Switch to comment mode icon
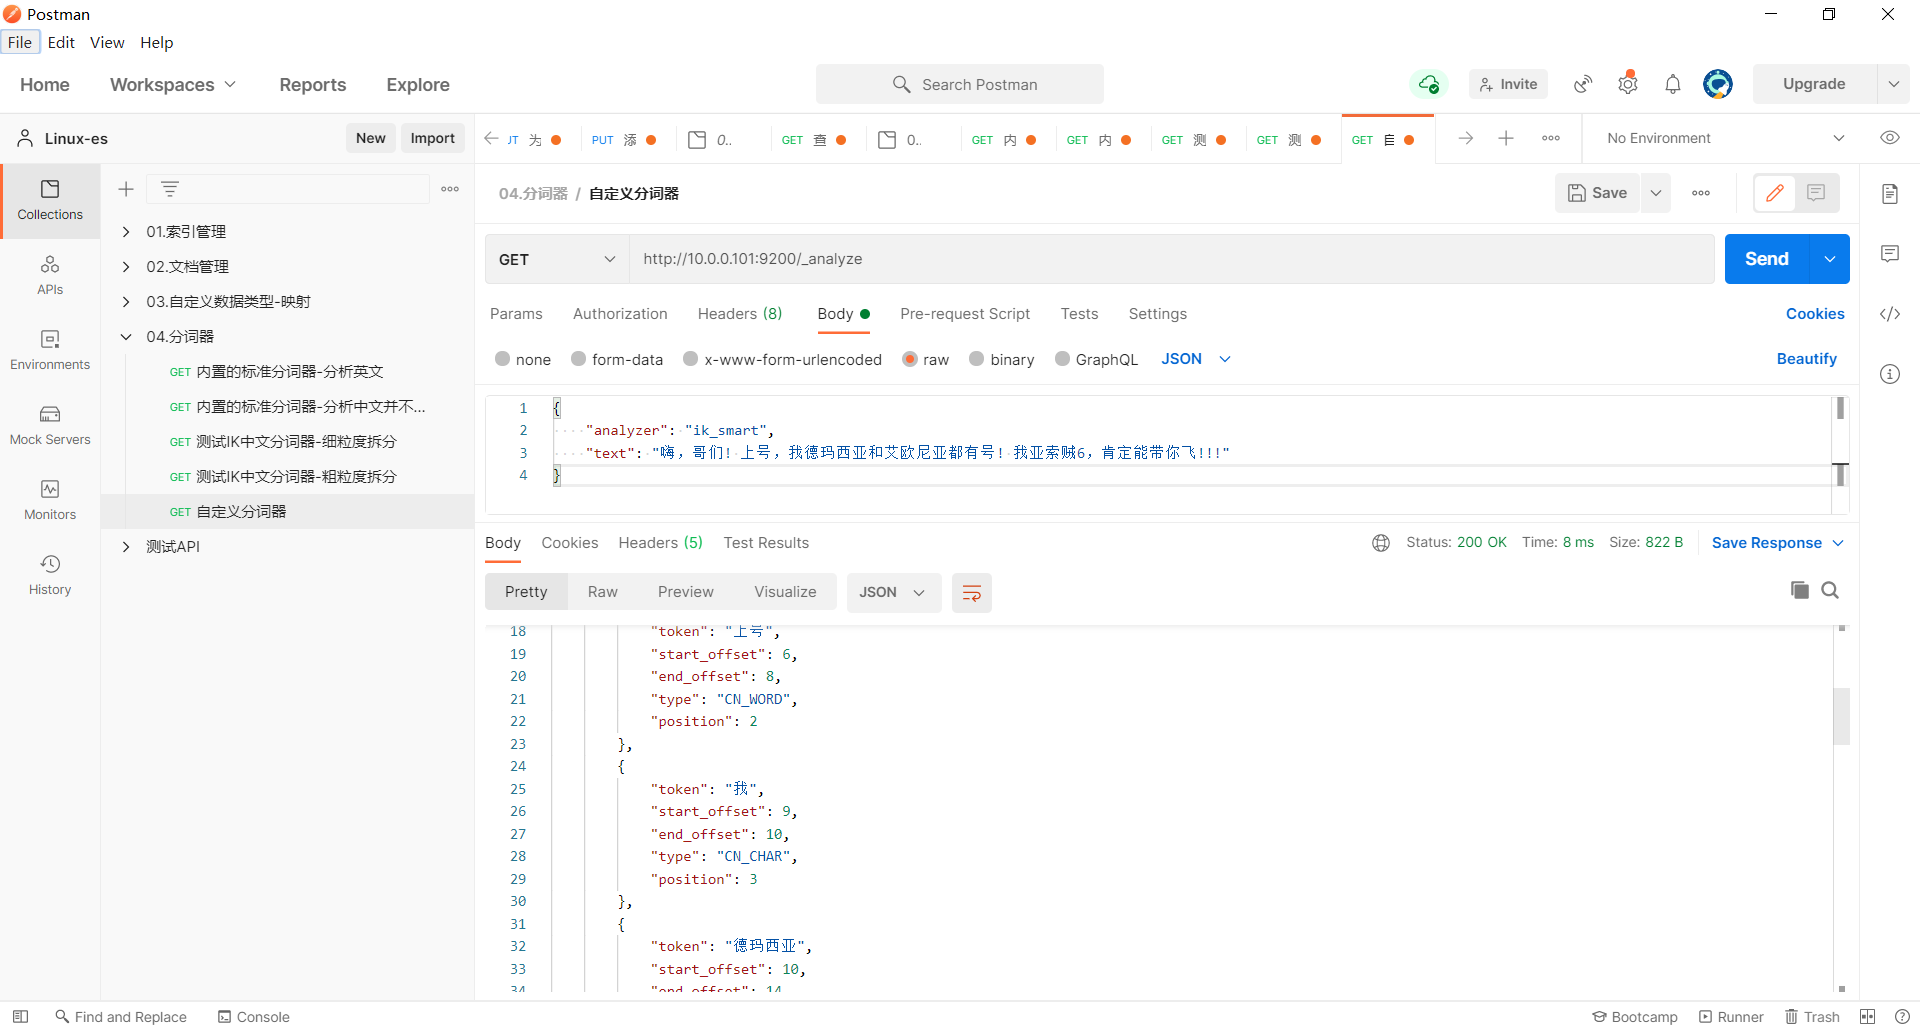Viewport: 1920px width, 1030px height. tap(1816, 193)
